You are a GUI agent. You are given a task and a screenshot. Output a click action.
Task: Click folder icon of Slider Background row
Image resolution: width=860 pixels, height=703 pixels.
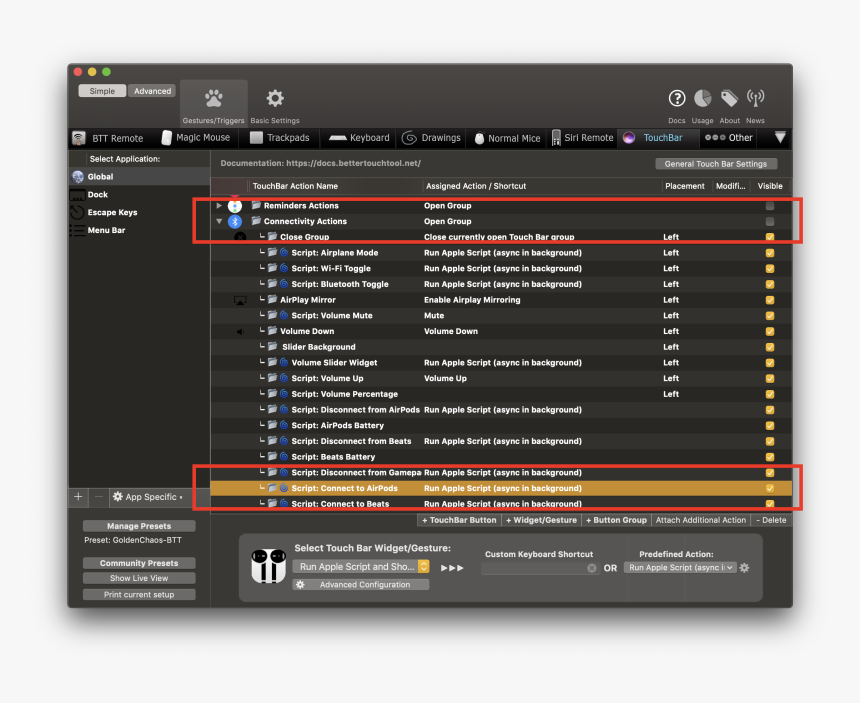tap(273, 347)
